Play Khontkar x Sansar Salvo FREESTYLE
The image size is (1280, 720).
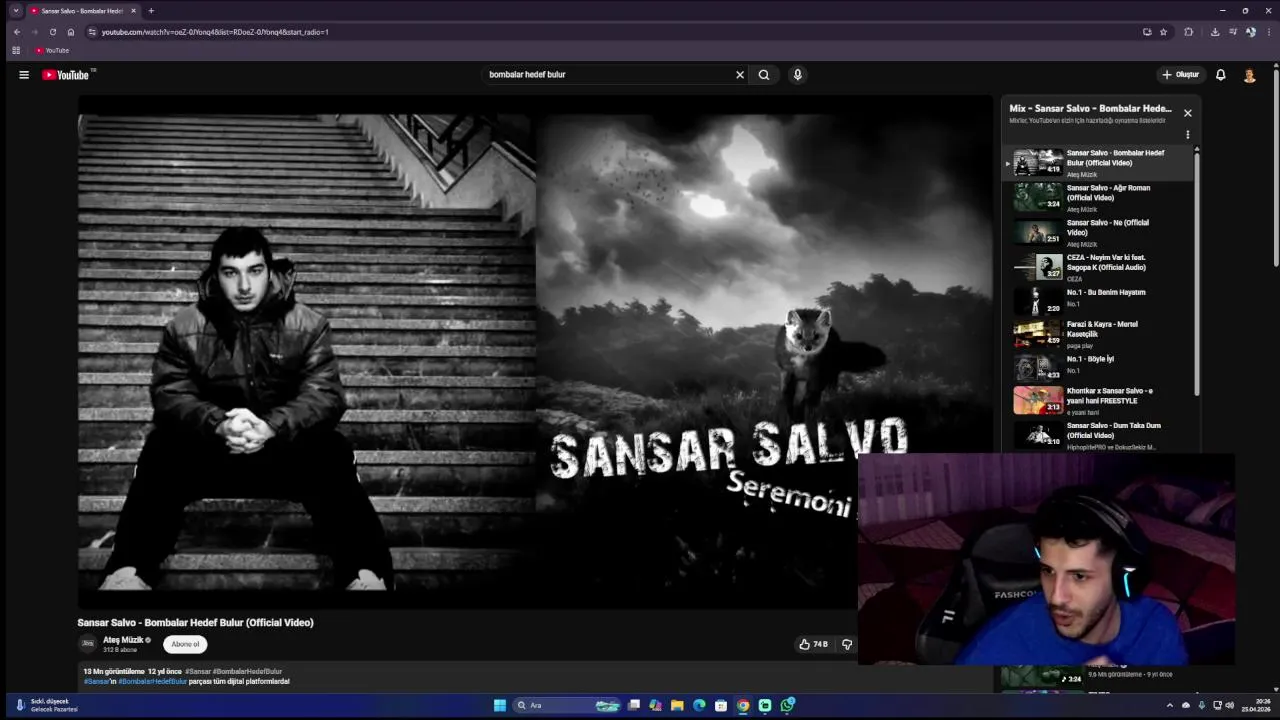1098,400
